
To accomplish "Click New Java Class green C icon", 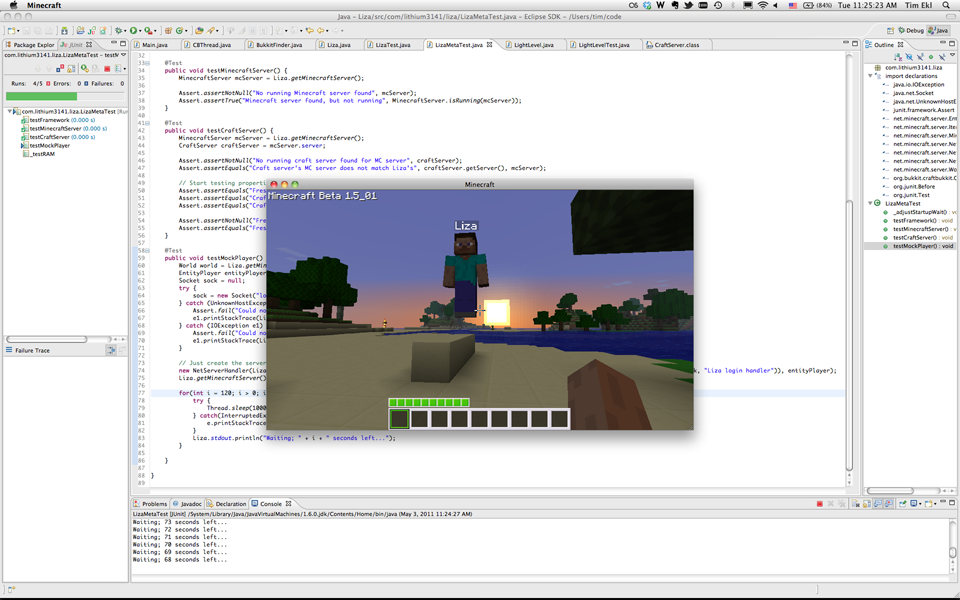I will [x=179, y=31].
